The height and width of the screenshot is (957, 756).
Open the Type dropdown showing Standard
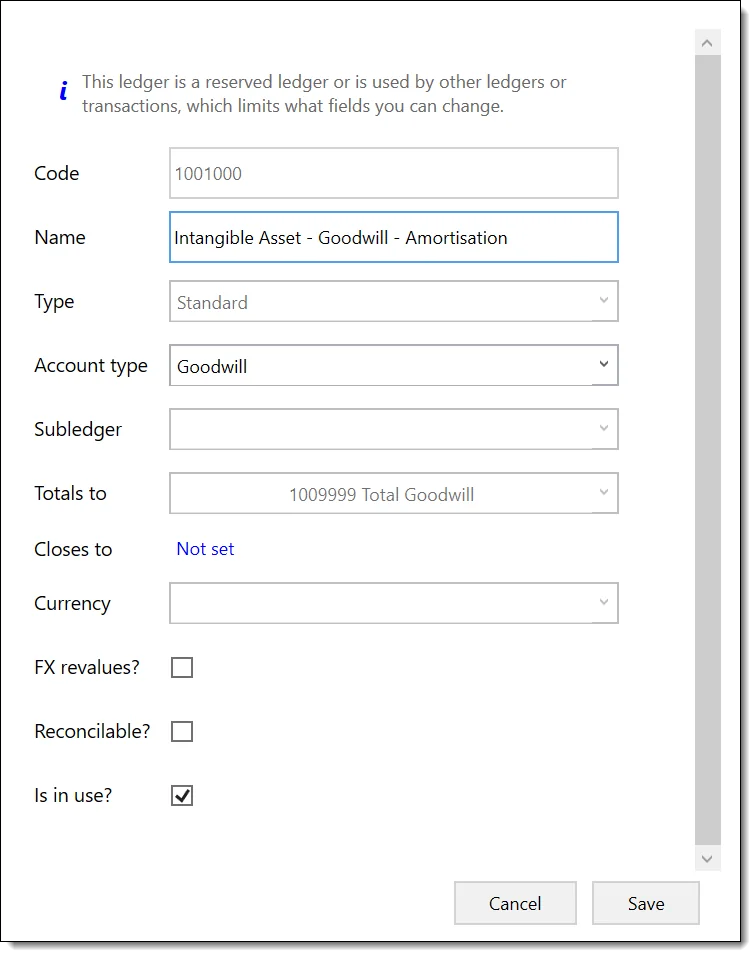click(x=394, y=301)
